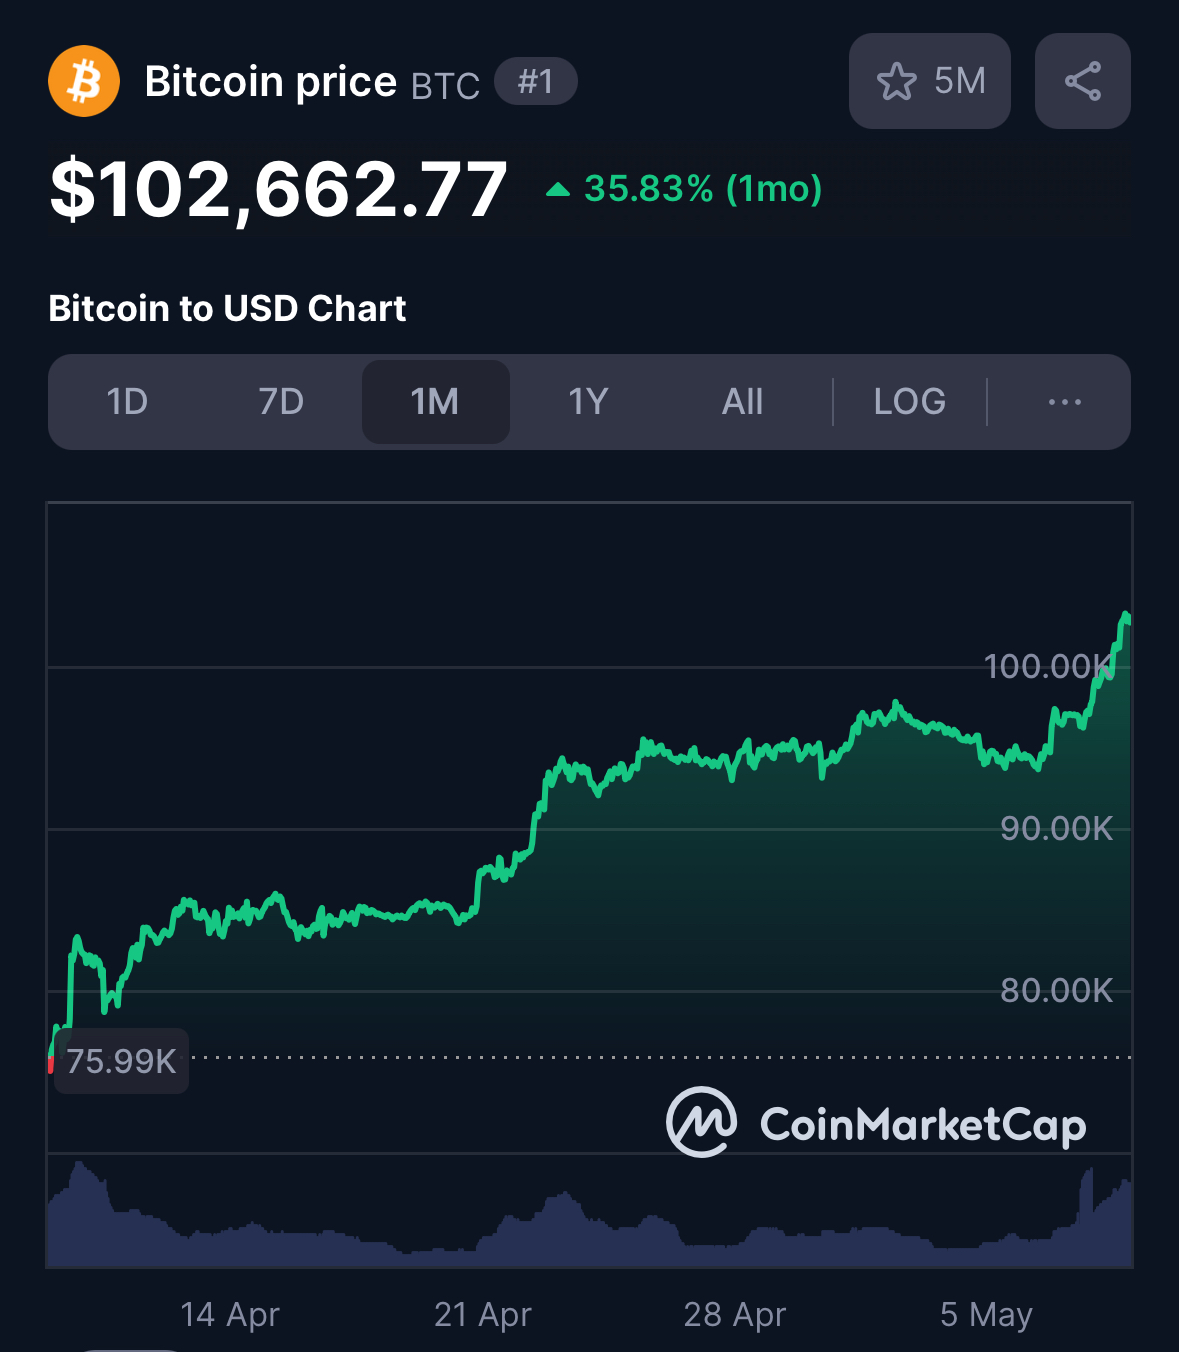Click the 5 May date axis marker
The image size is (1179, 1352).
(986, 1314)
